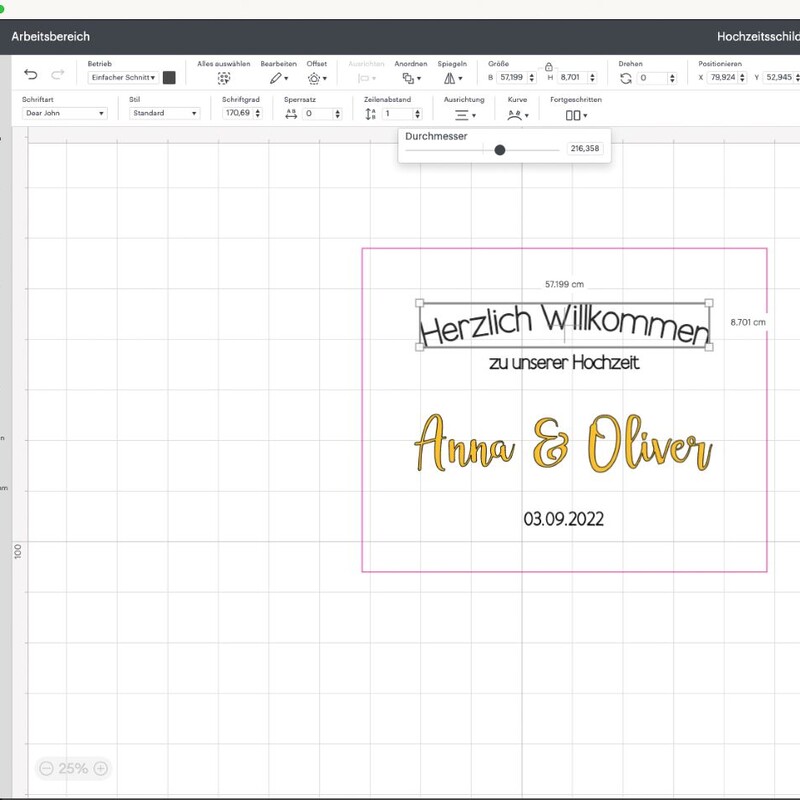
Task: Open the Bearbeiten pencil tool
Action: click(x=279, y=78)
